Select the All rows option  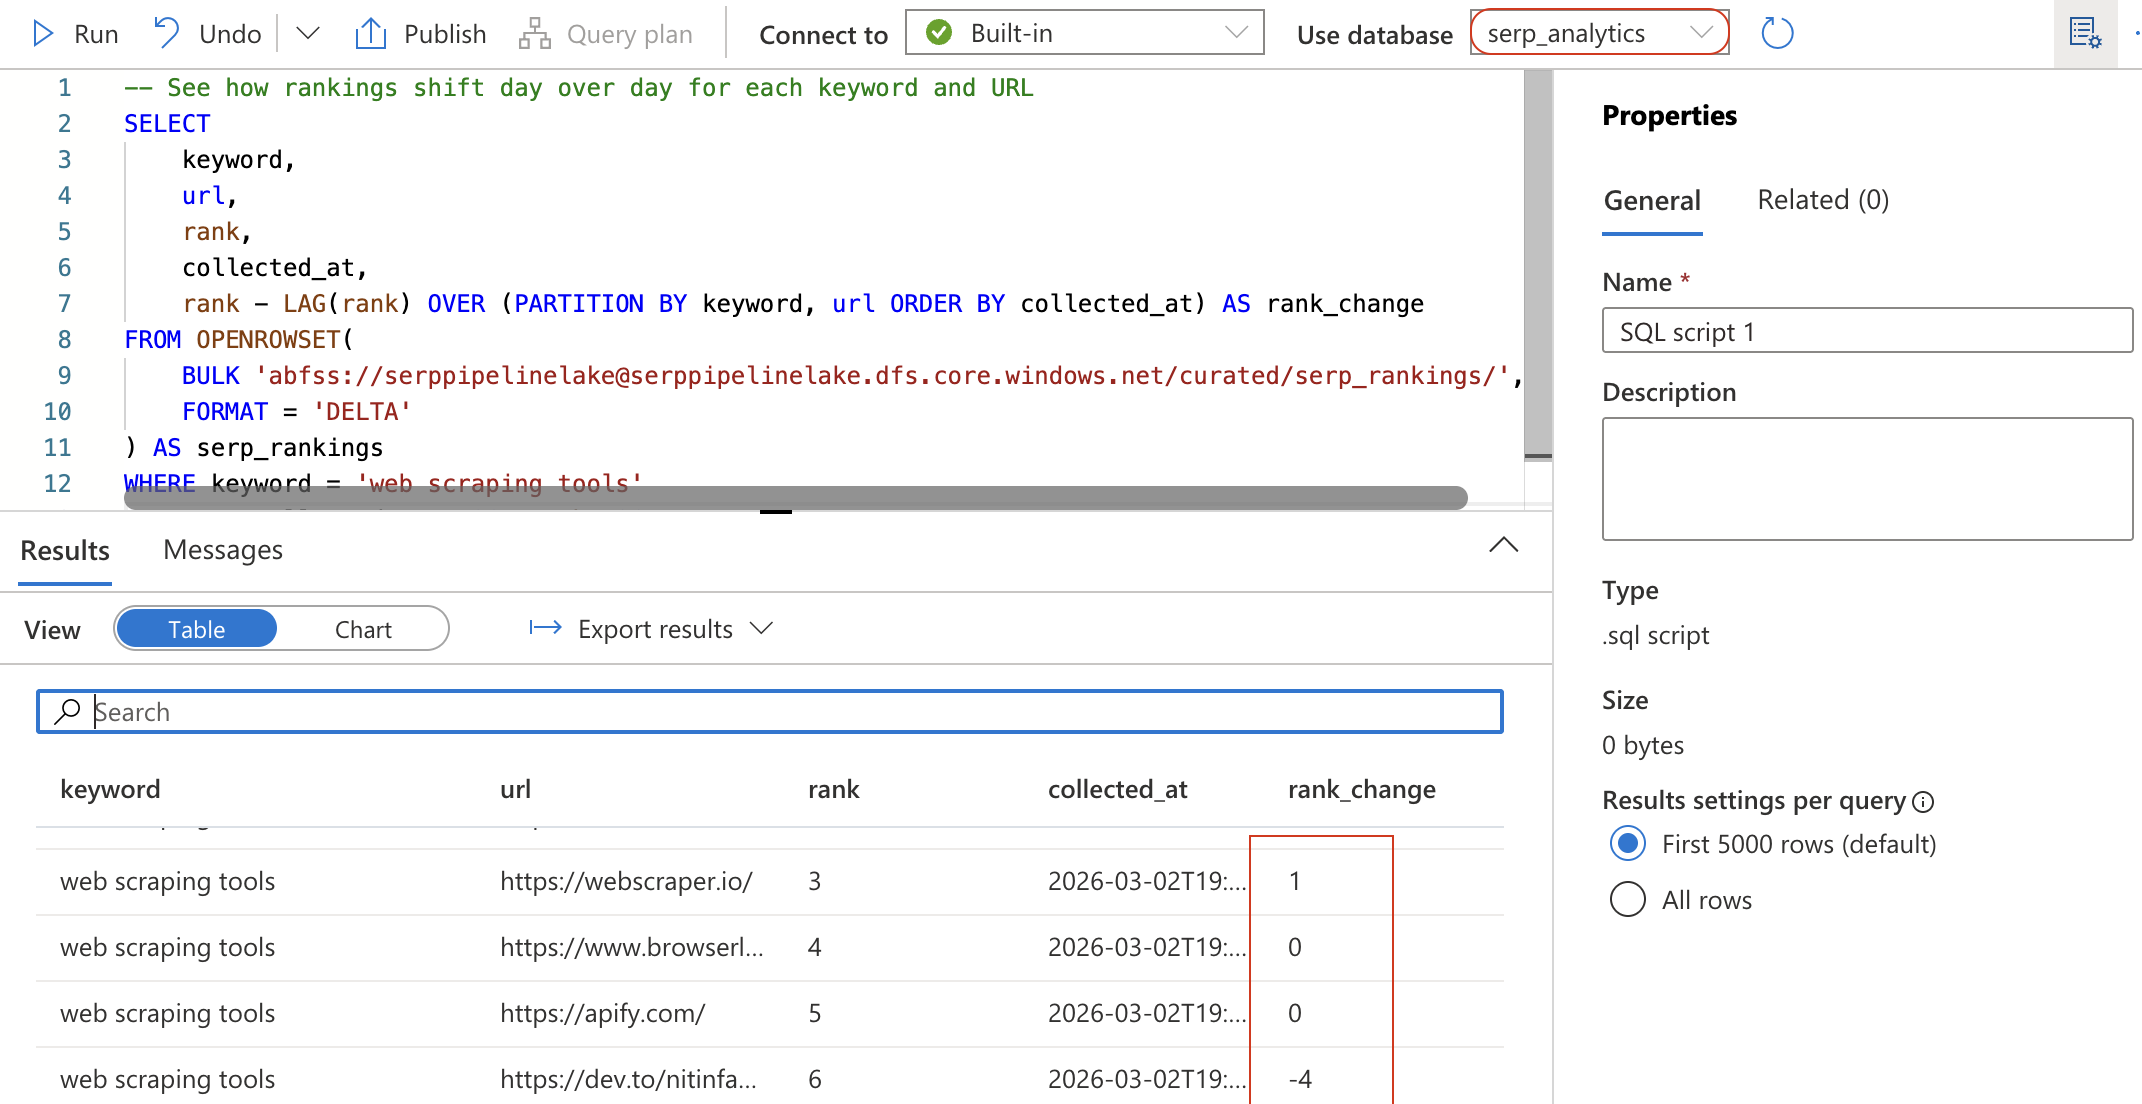[x=1628, y=899]
